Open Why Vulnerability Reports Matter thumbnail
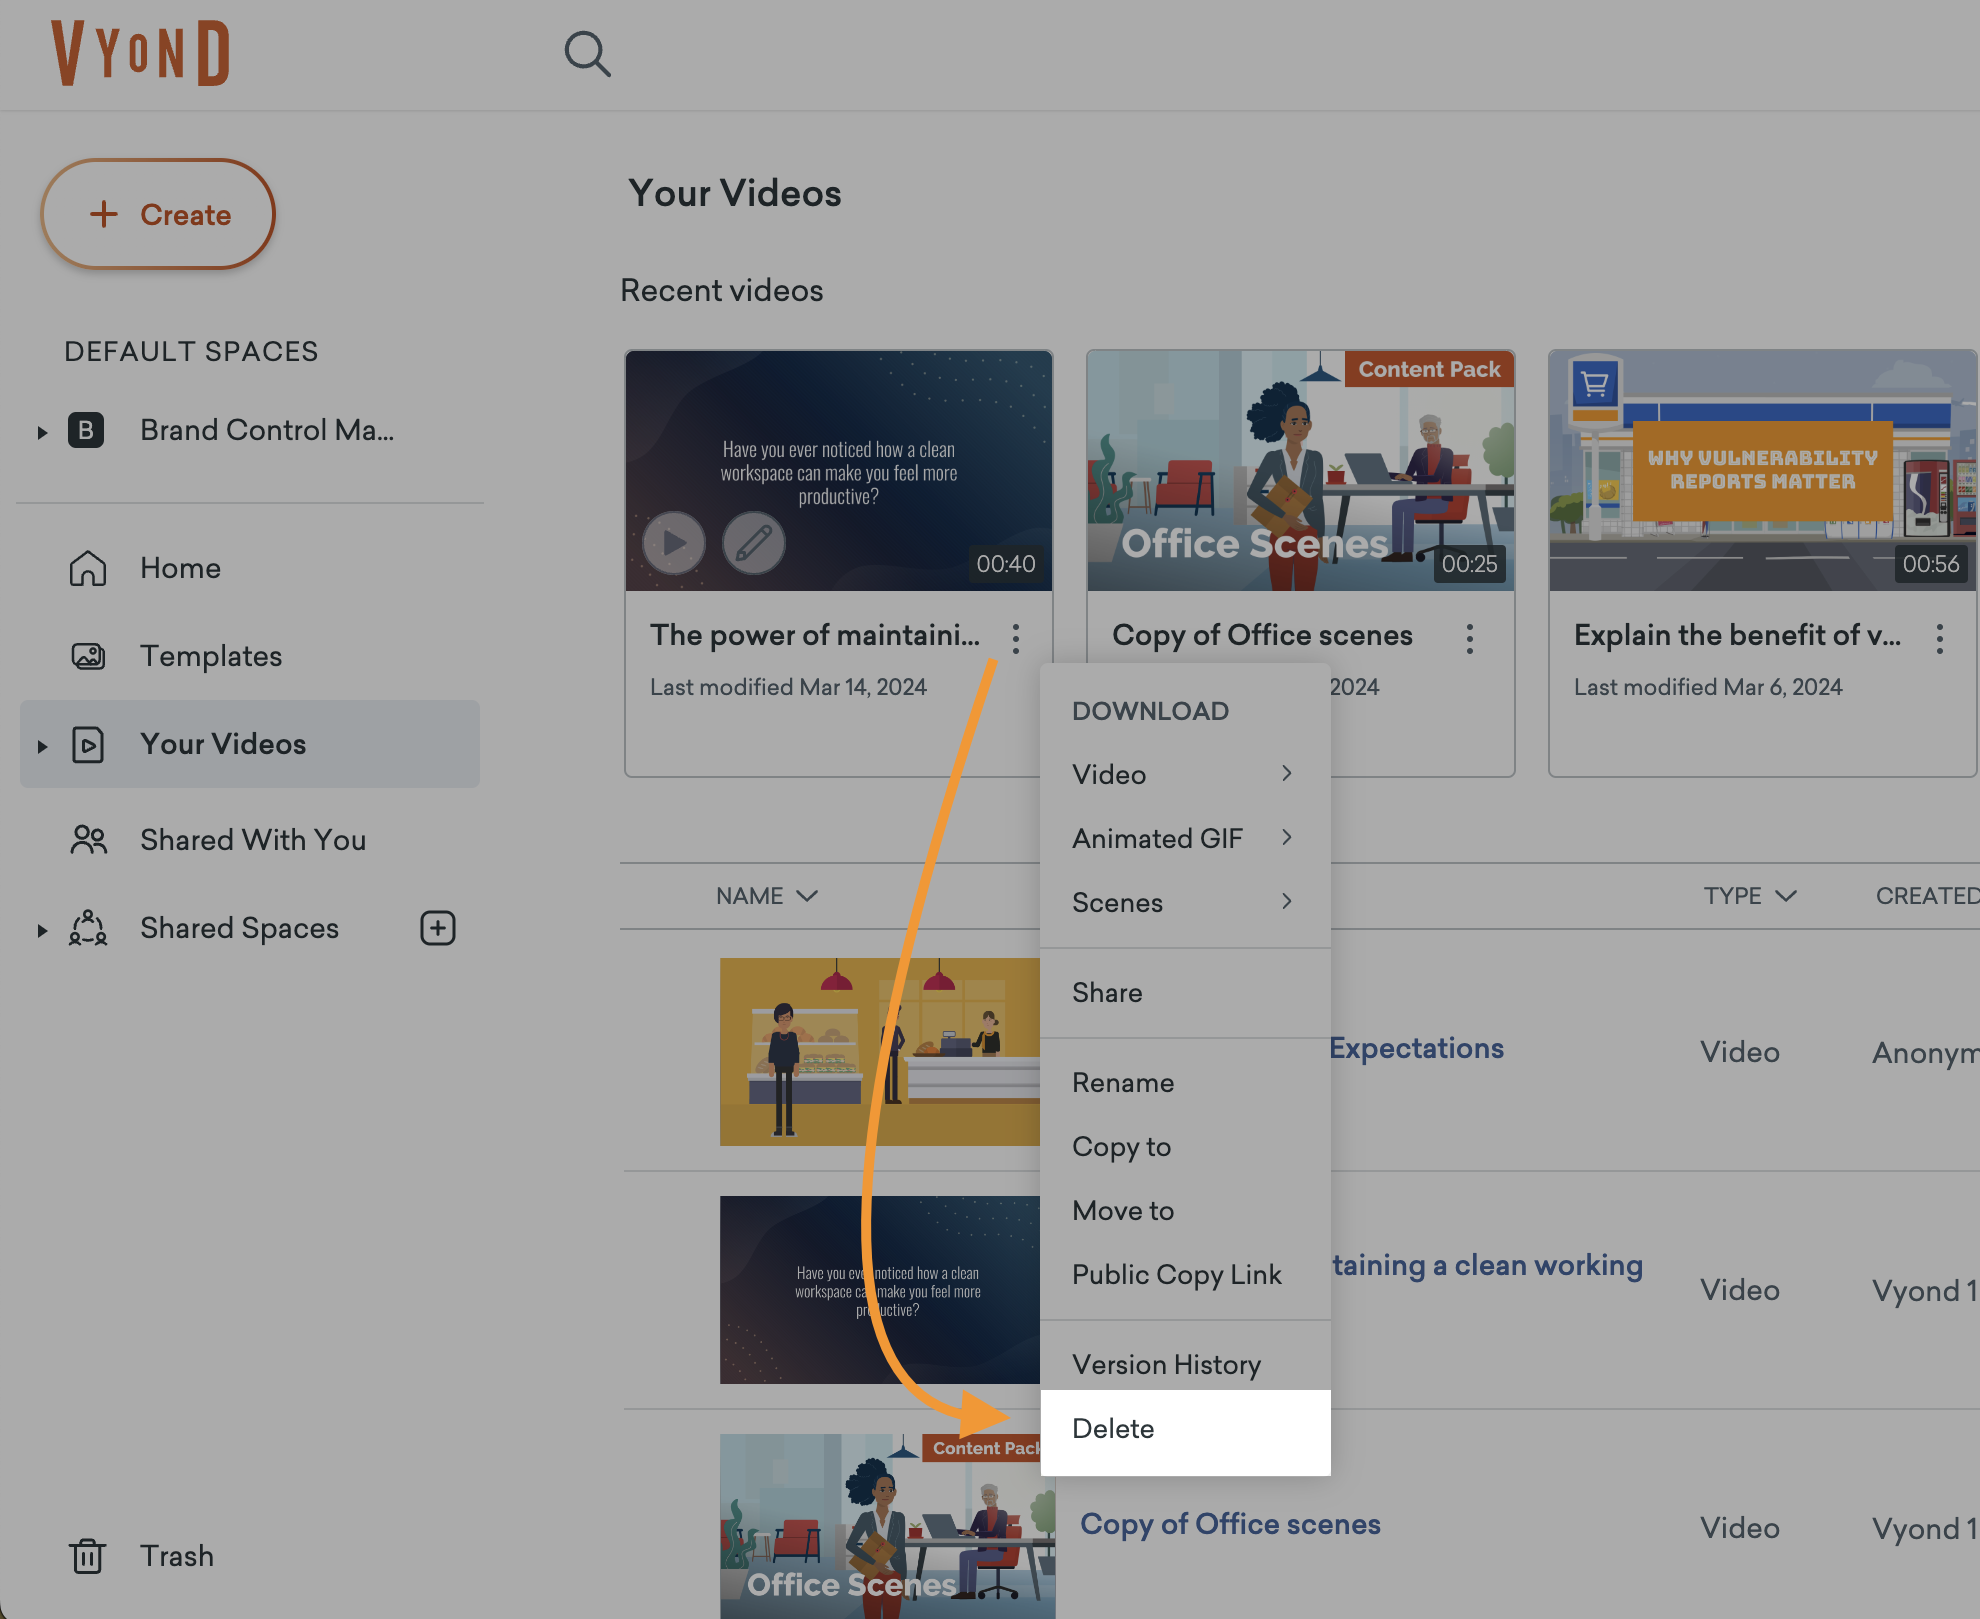The width and height of the screenshot is (1980, 1619). 1763,470
